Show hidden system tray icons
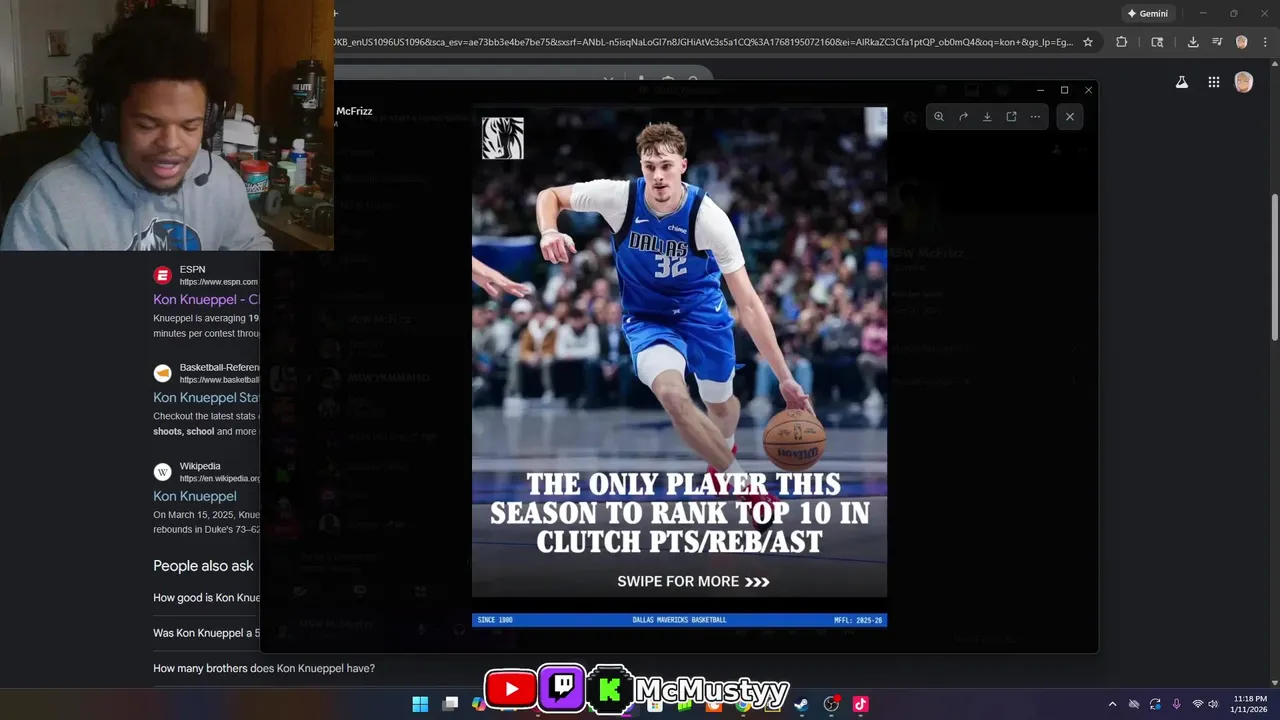 tap(1112, 704)
